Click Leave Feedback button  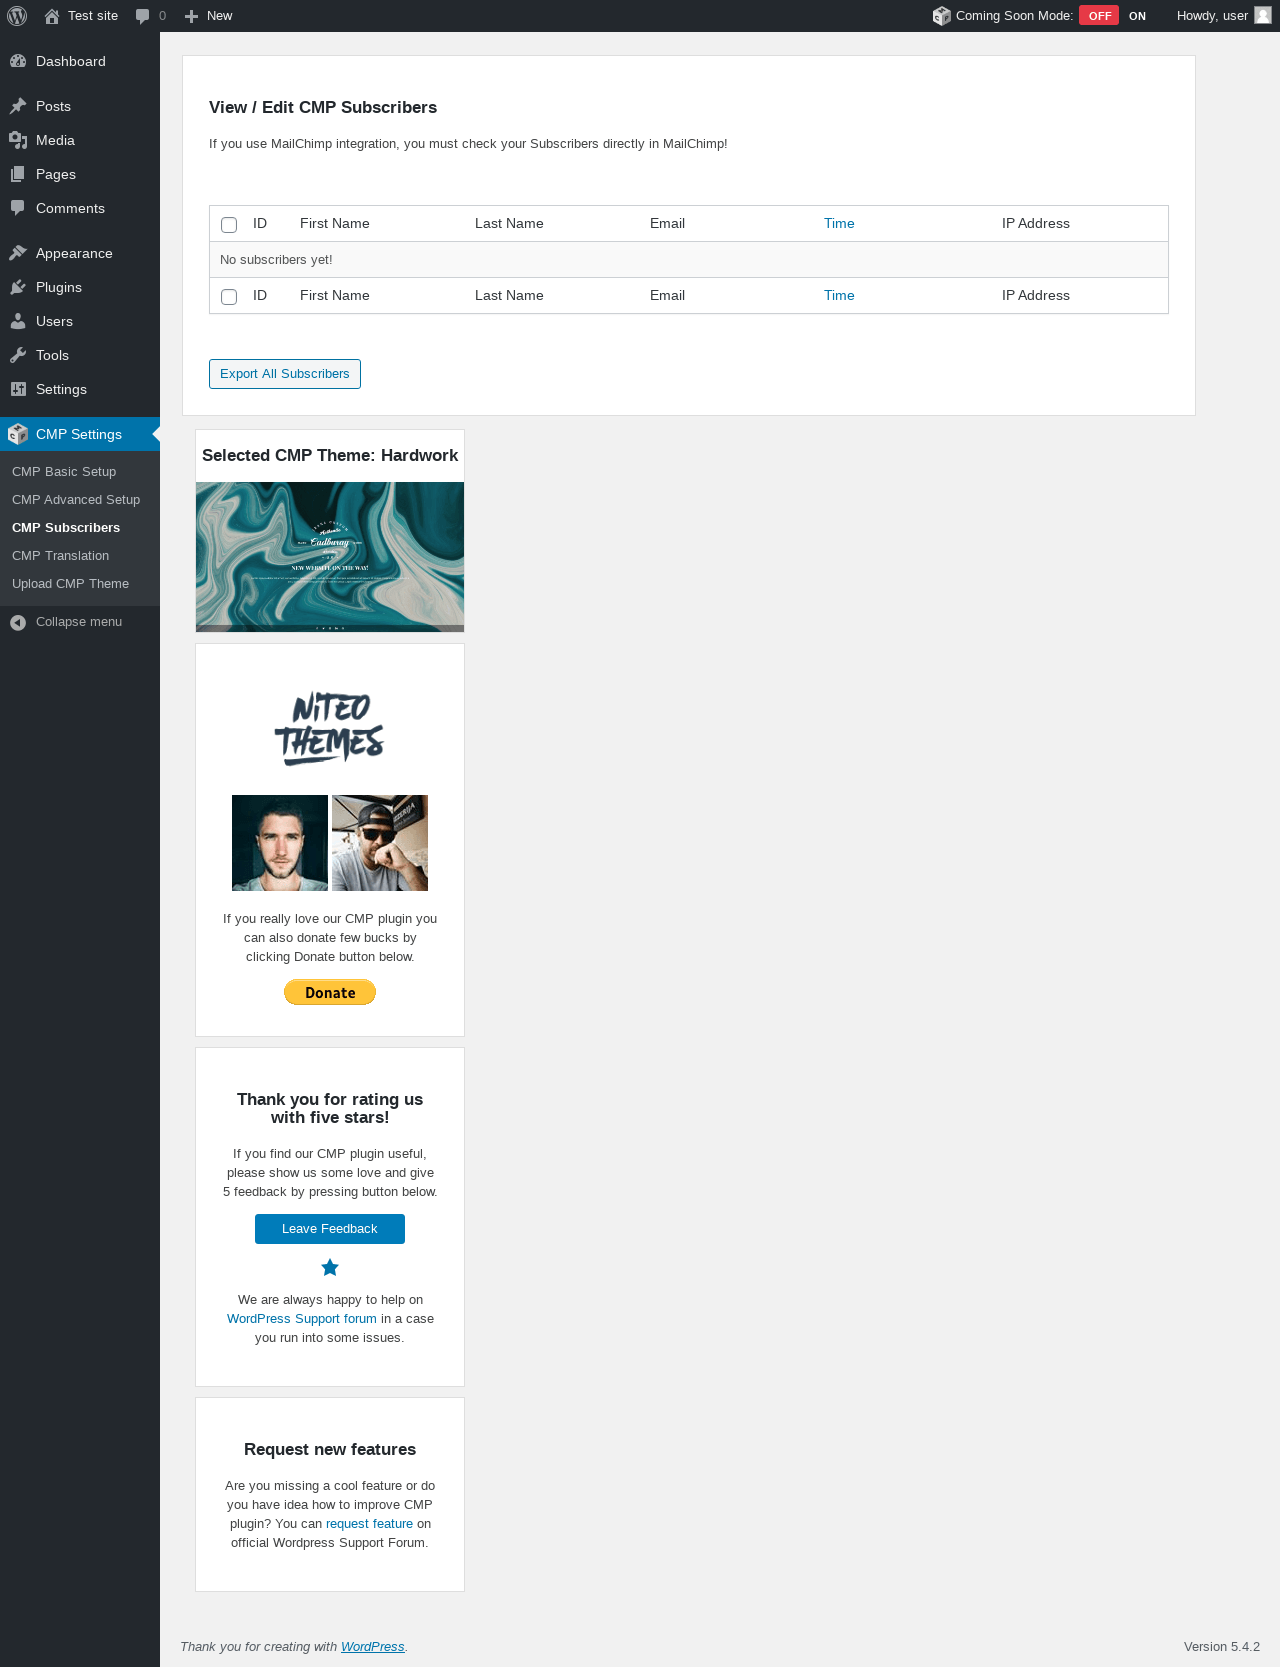(x=330, y=1229)
